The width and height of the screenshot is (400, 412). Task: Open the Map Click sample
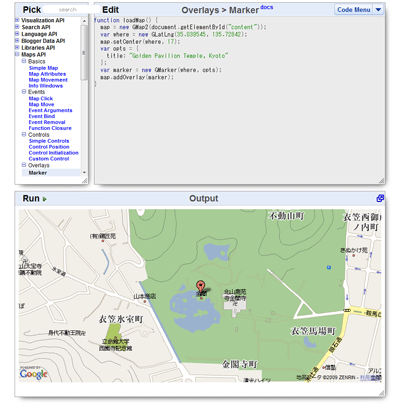[x=41, y=99]
